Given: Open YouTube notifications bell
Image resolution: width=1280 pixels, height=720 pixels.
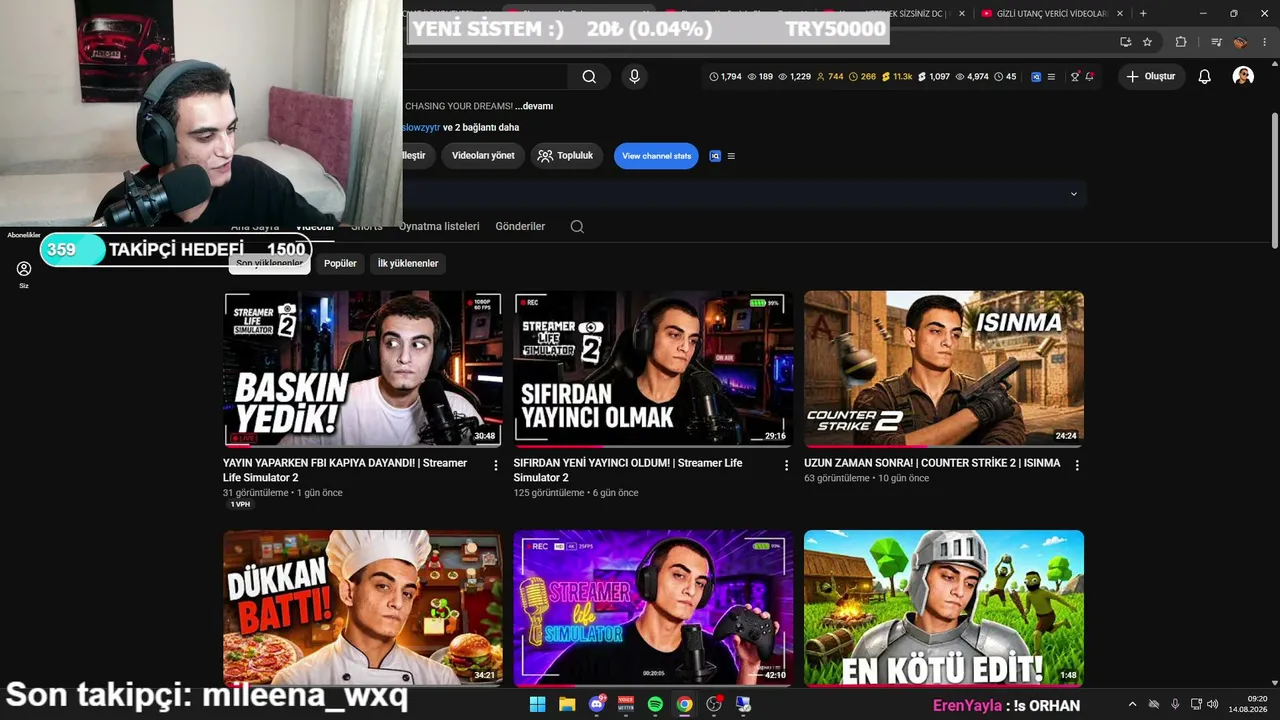Looking at the screenshot, I should tap(1205, 77).
